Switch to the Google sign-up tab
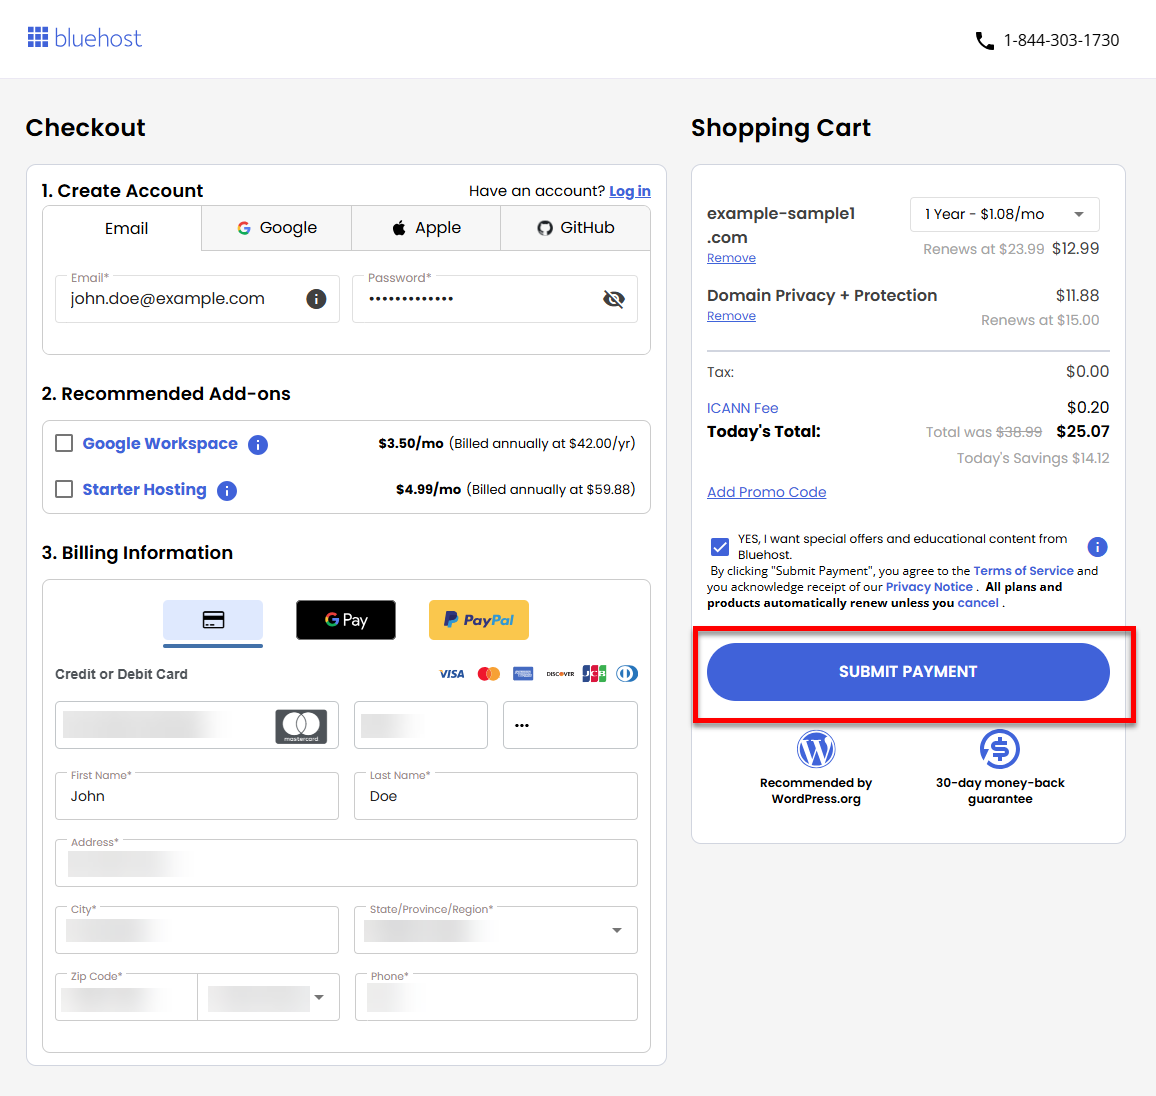 (x=276, y=228)
